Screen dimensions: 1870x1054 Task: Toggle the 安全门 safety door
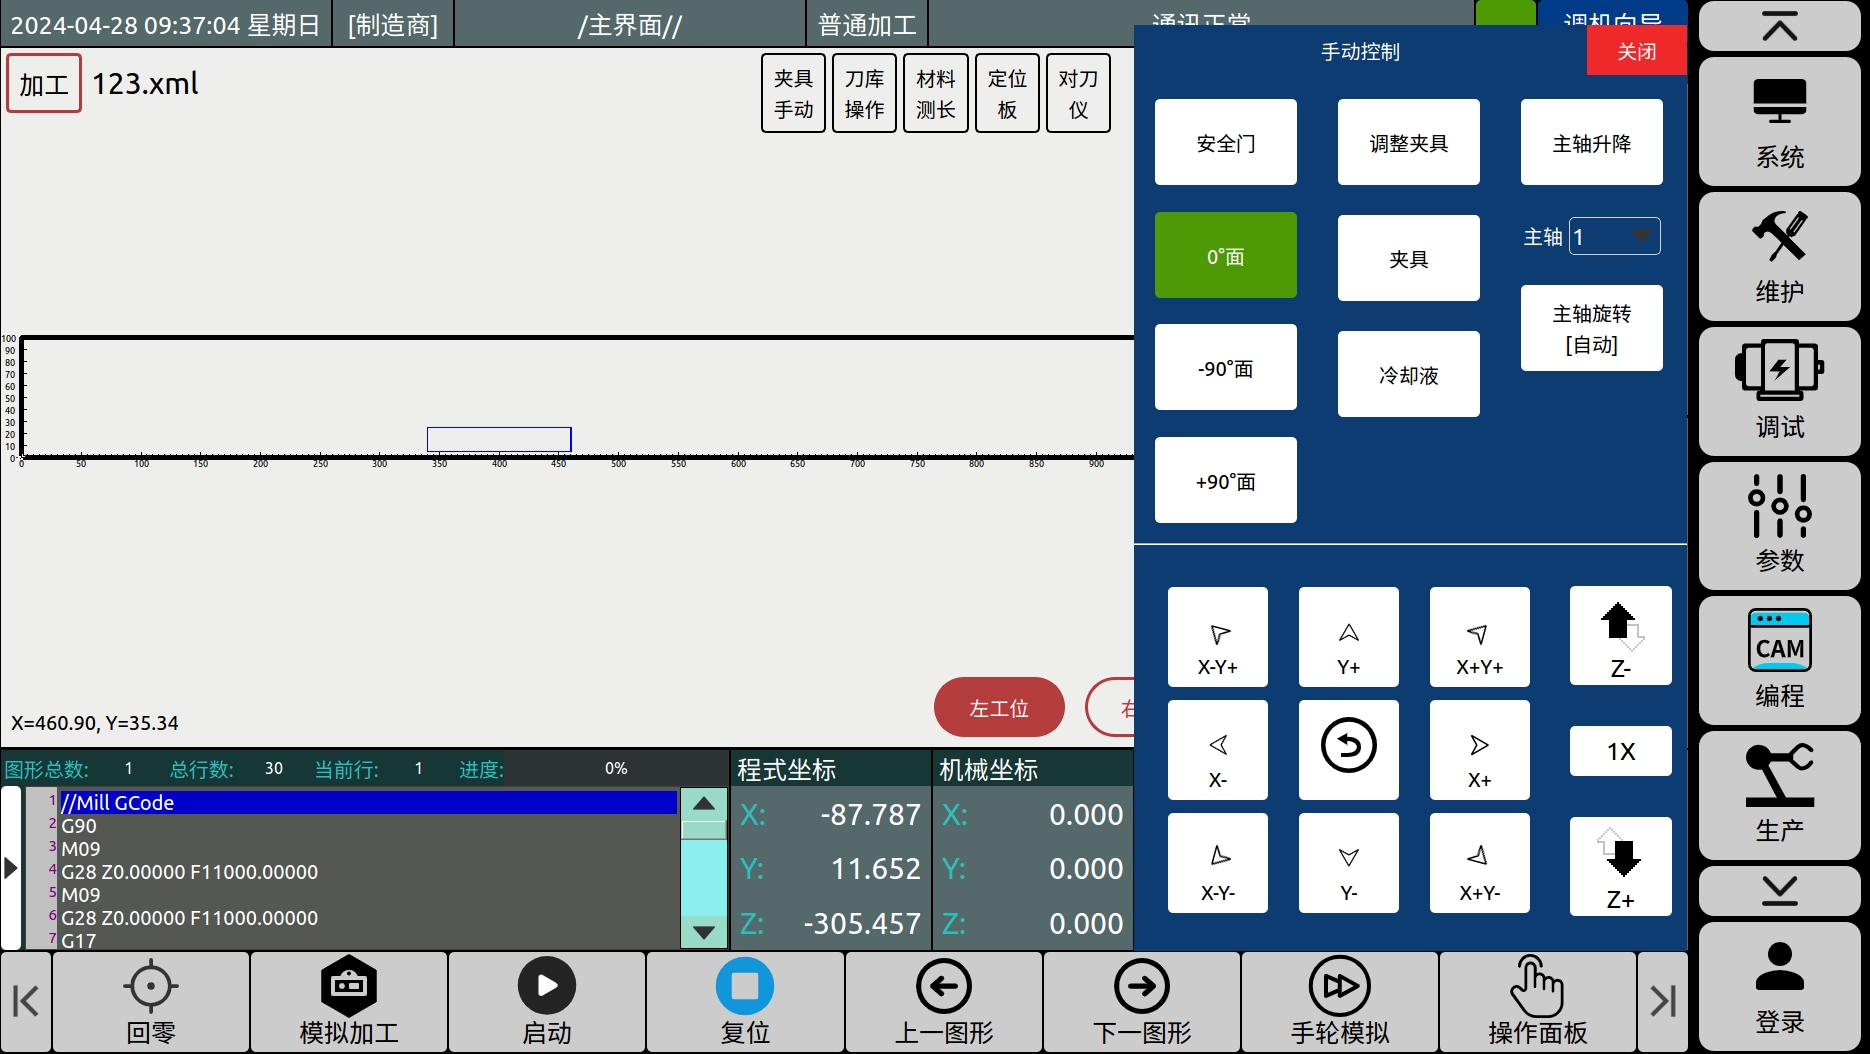coord(1225,142)
